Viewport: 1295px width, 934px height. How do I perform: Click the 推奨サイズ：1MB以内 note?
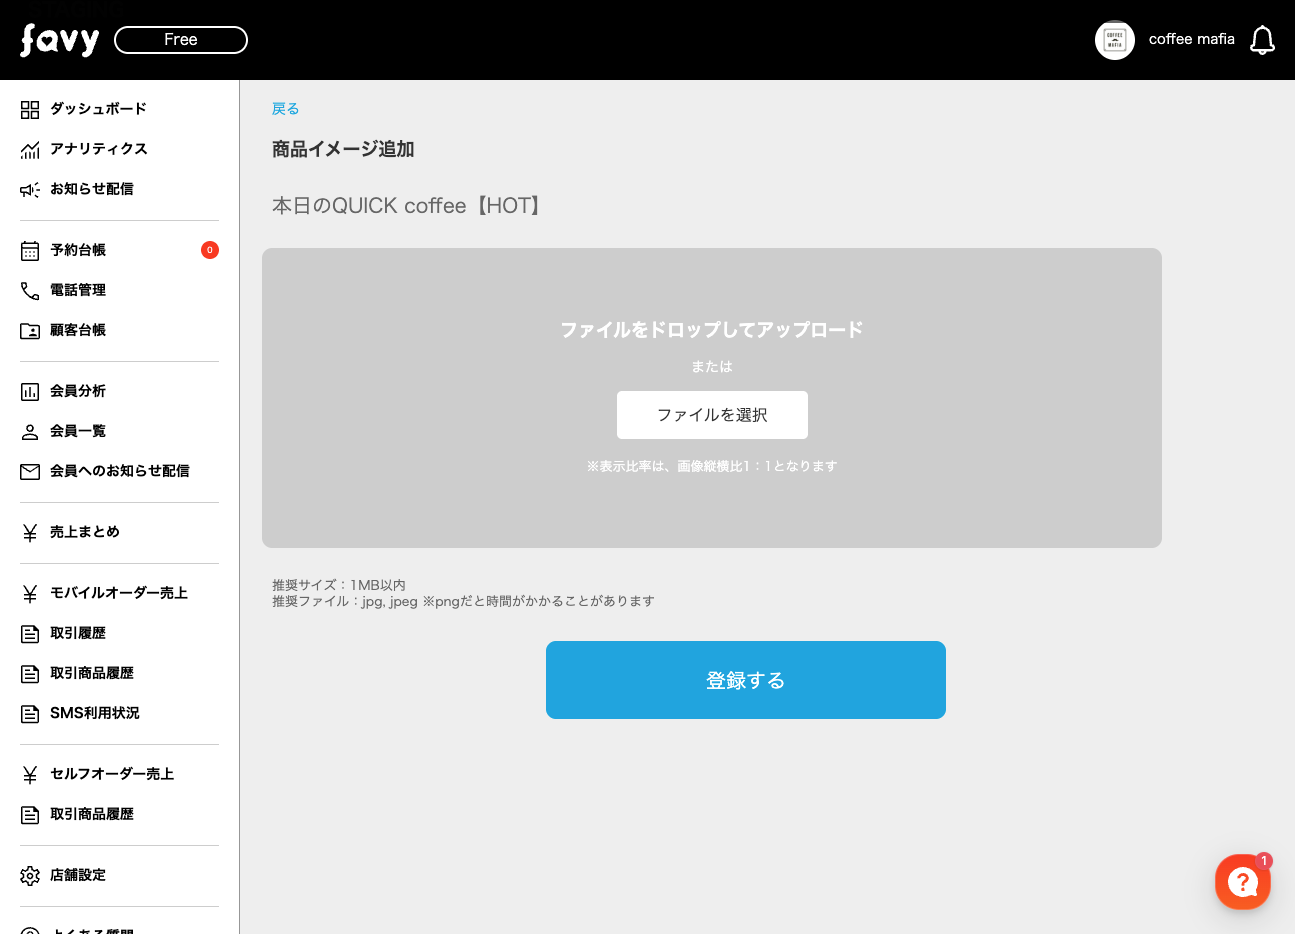pyautogui.click(x=339, y=585)
